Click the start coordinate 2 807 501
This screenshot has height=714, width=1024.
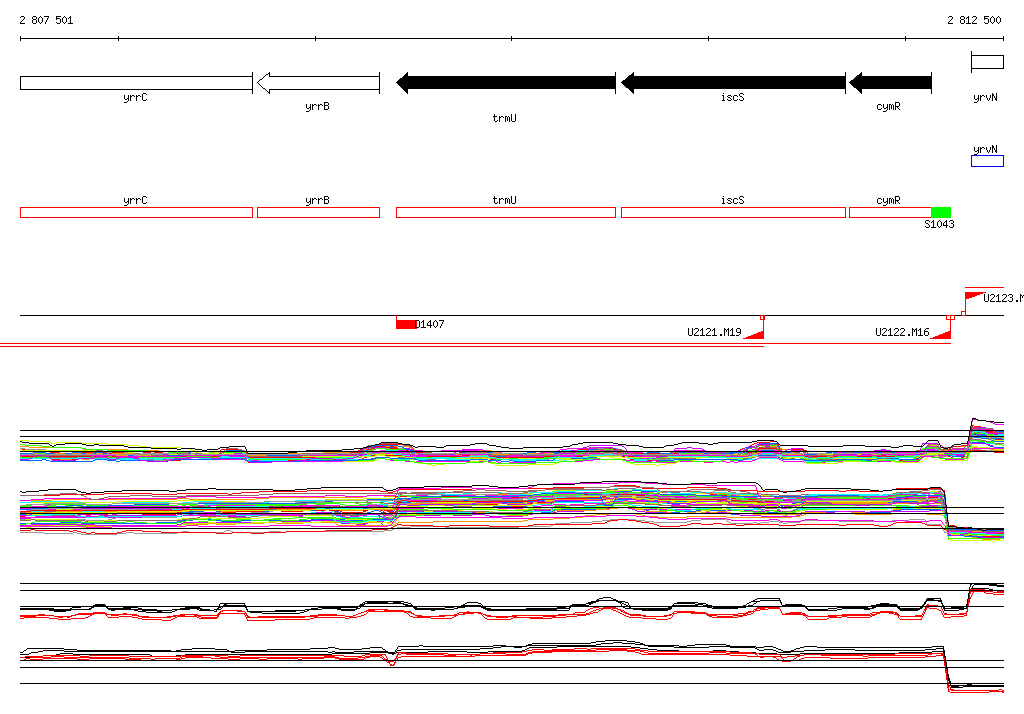(x=46, y=20)
